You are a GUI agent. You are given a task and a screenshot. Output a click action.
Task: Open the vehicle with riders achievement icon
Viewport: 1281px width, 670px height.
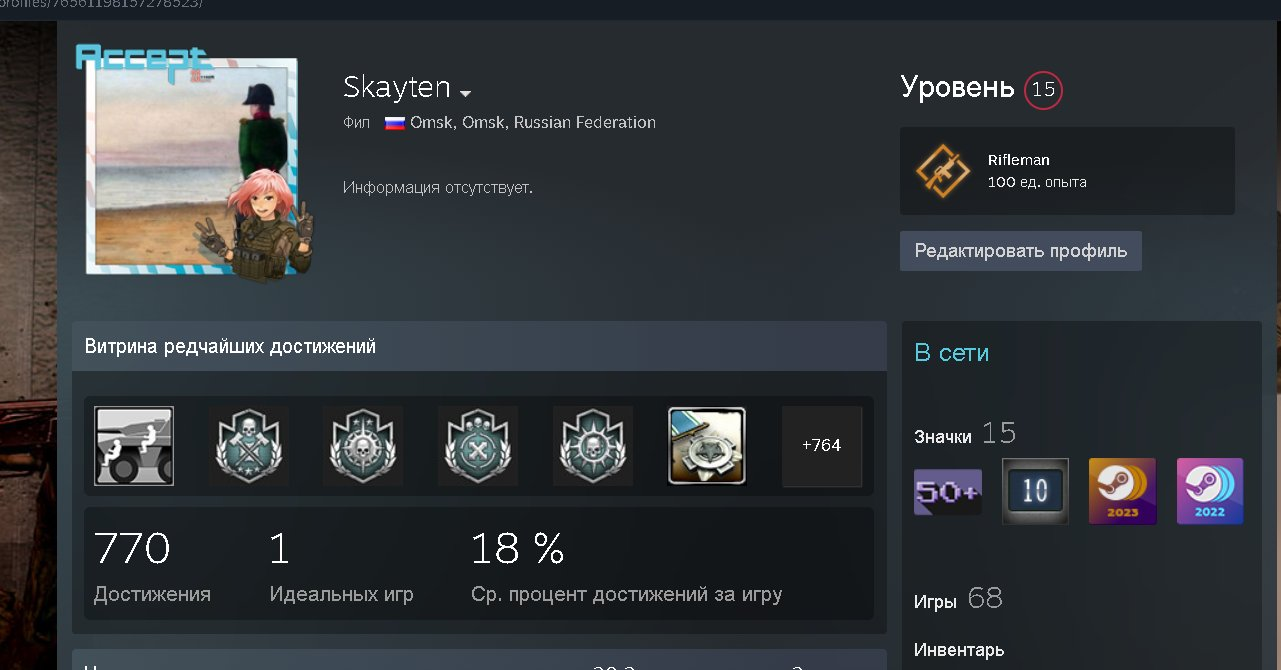pyautogui.click(x=134, y=446)
